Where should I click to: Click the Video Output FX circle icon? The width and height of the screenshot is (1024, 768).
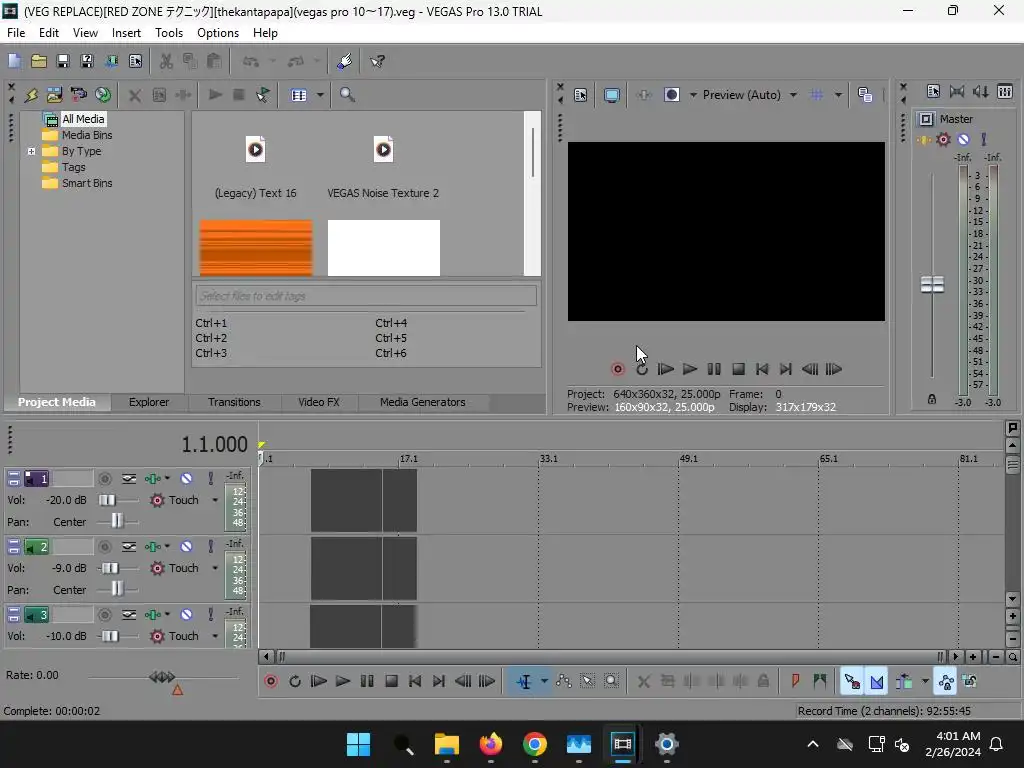(671, 95)
